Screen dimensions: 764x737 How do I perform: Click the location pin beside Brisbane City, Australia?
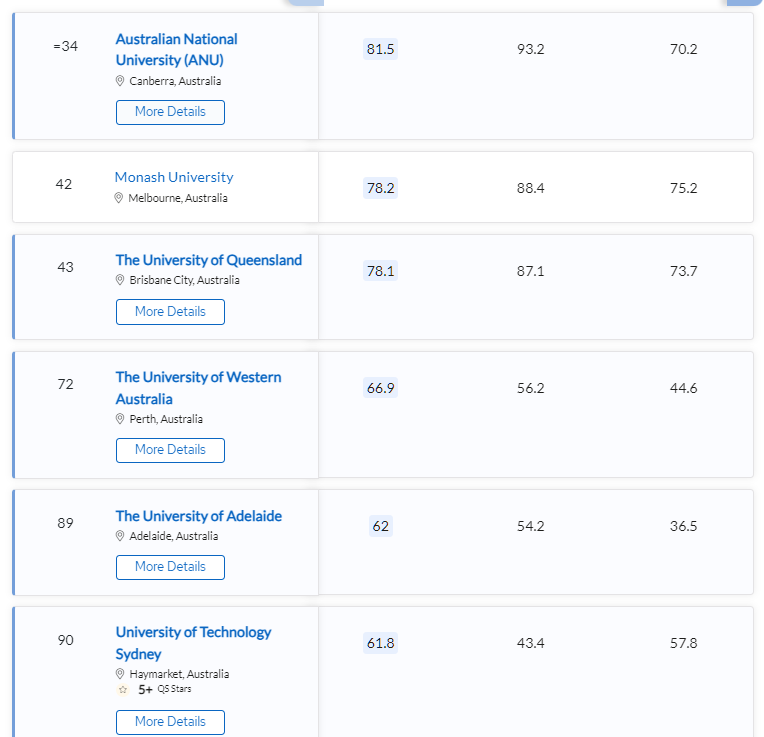point(120,280)
